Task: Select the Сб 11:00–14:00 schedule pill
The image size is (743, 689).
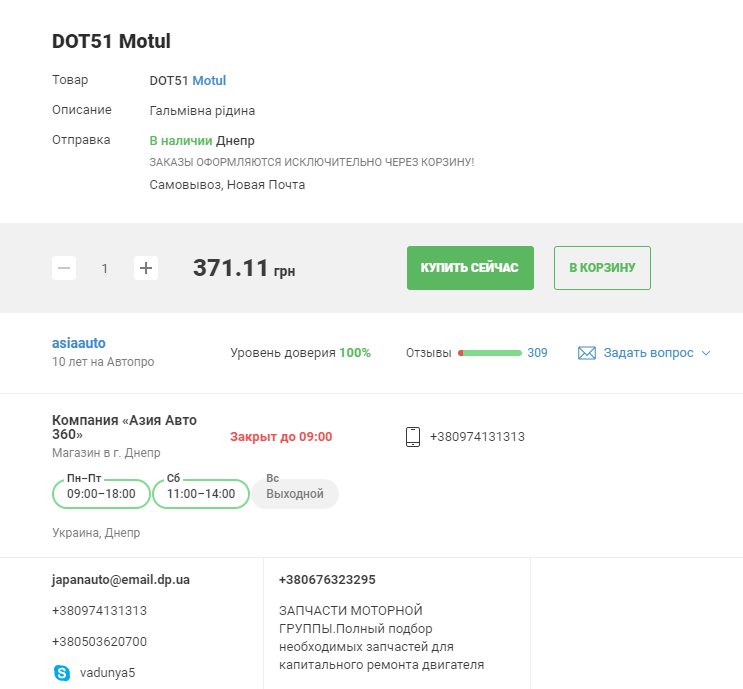Action: click(x=200, y=494)
